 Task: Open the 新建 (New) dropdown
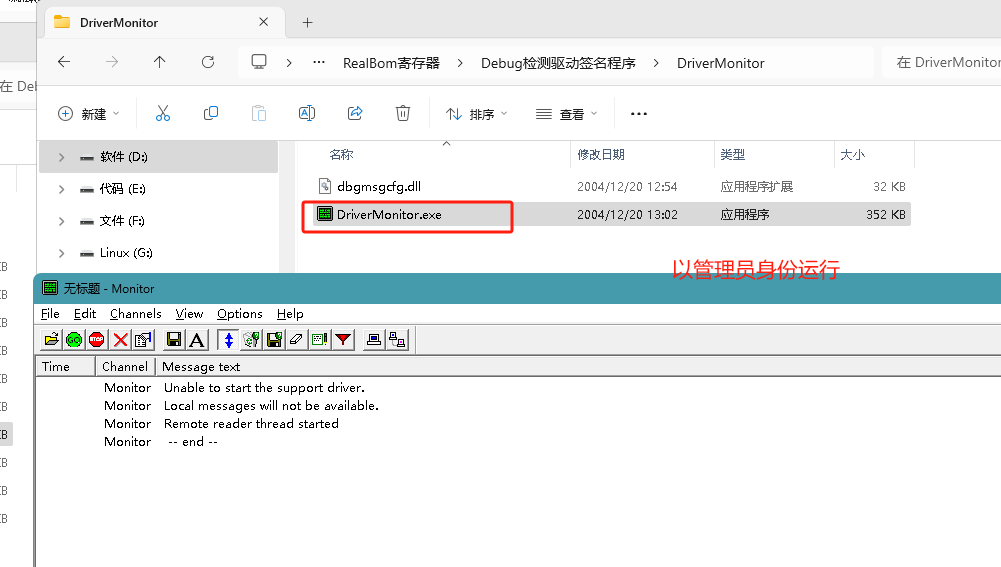tap(89, 114)
